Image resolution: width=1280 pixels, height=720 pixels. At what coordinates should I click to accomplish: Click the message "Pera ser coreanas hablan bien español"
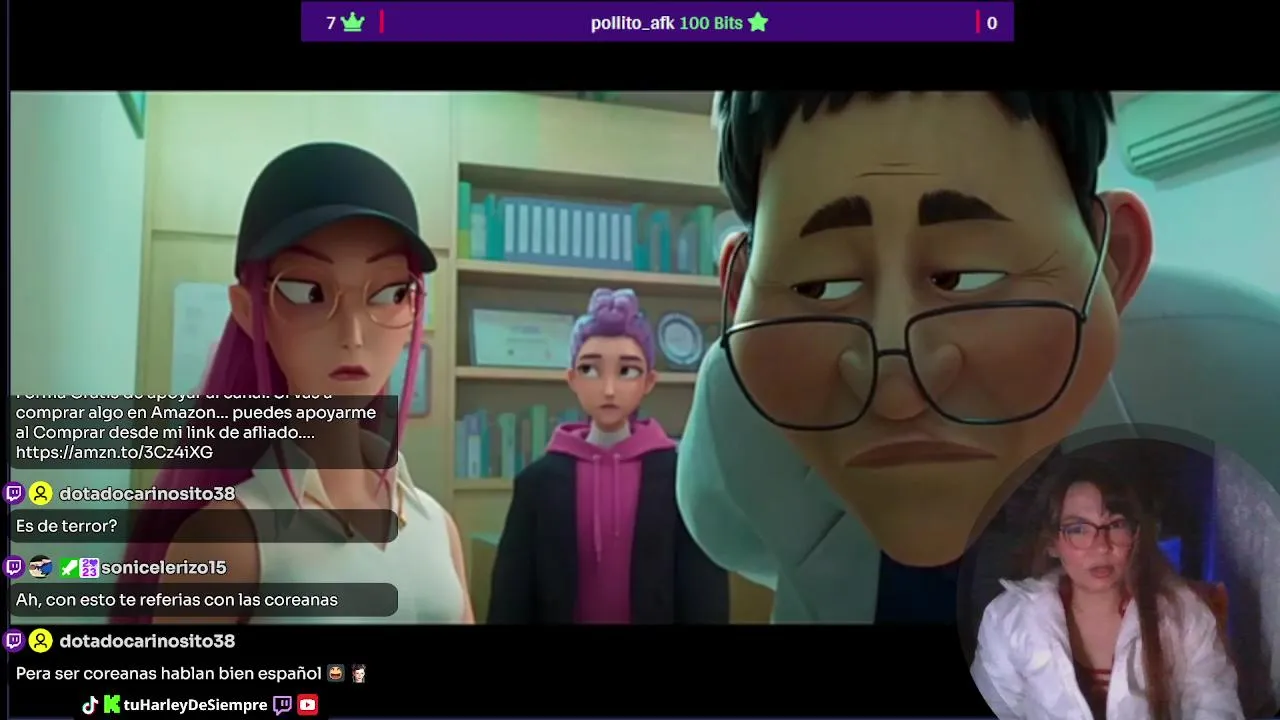168,674
